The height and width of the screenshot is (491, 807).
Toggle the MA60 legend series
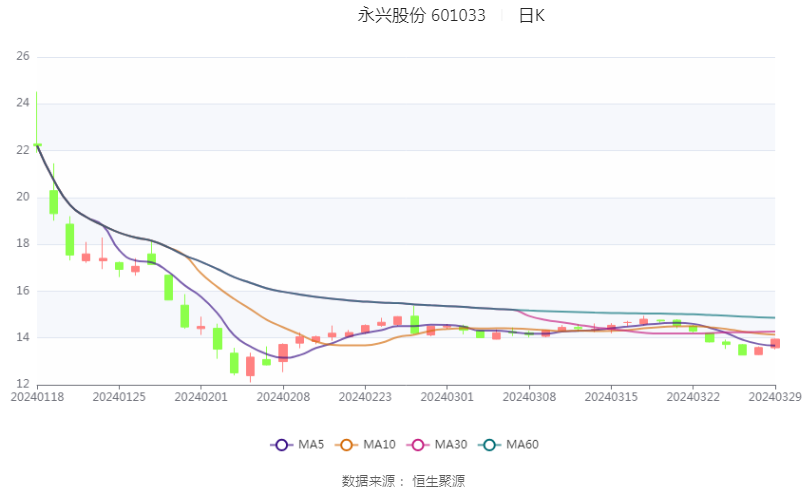[508, 445]
